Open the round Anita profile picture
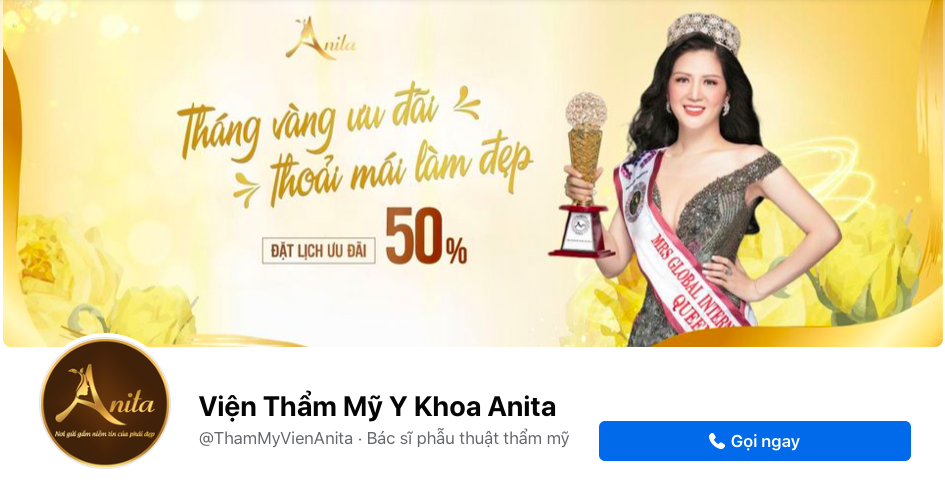 (x=105, y=402)
